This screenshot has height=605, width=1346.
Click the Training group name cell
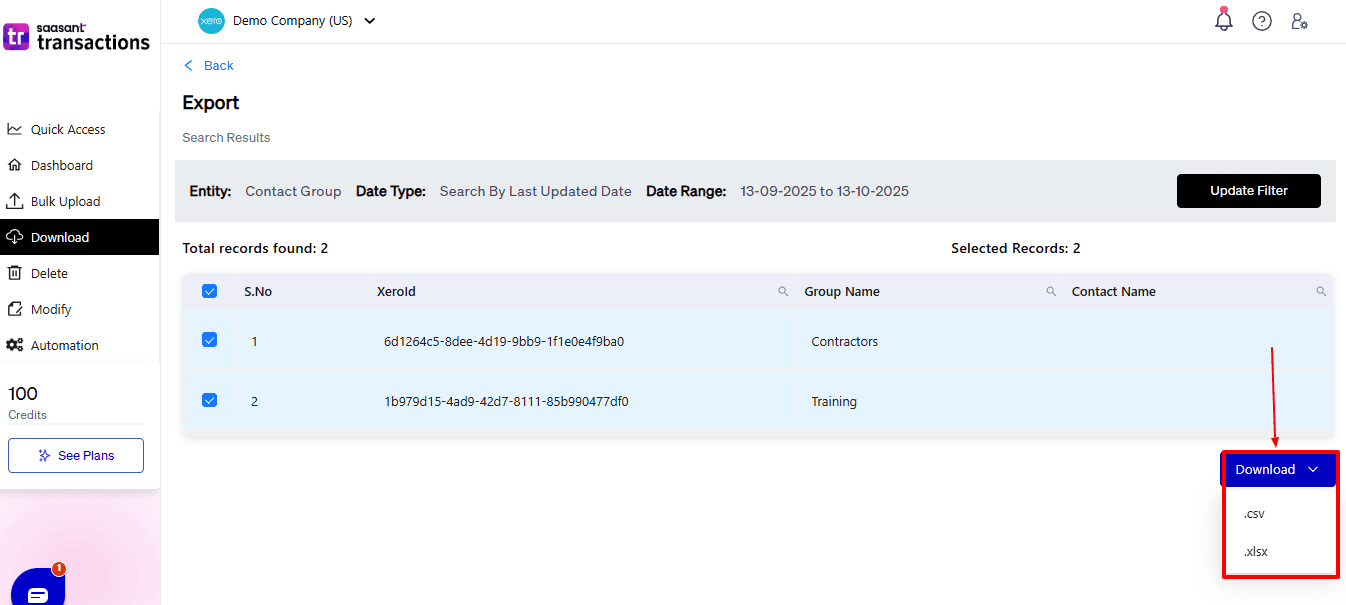pos(834,402)
